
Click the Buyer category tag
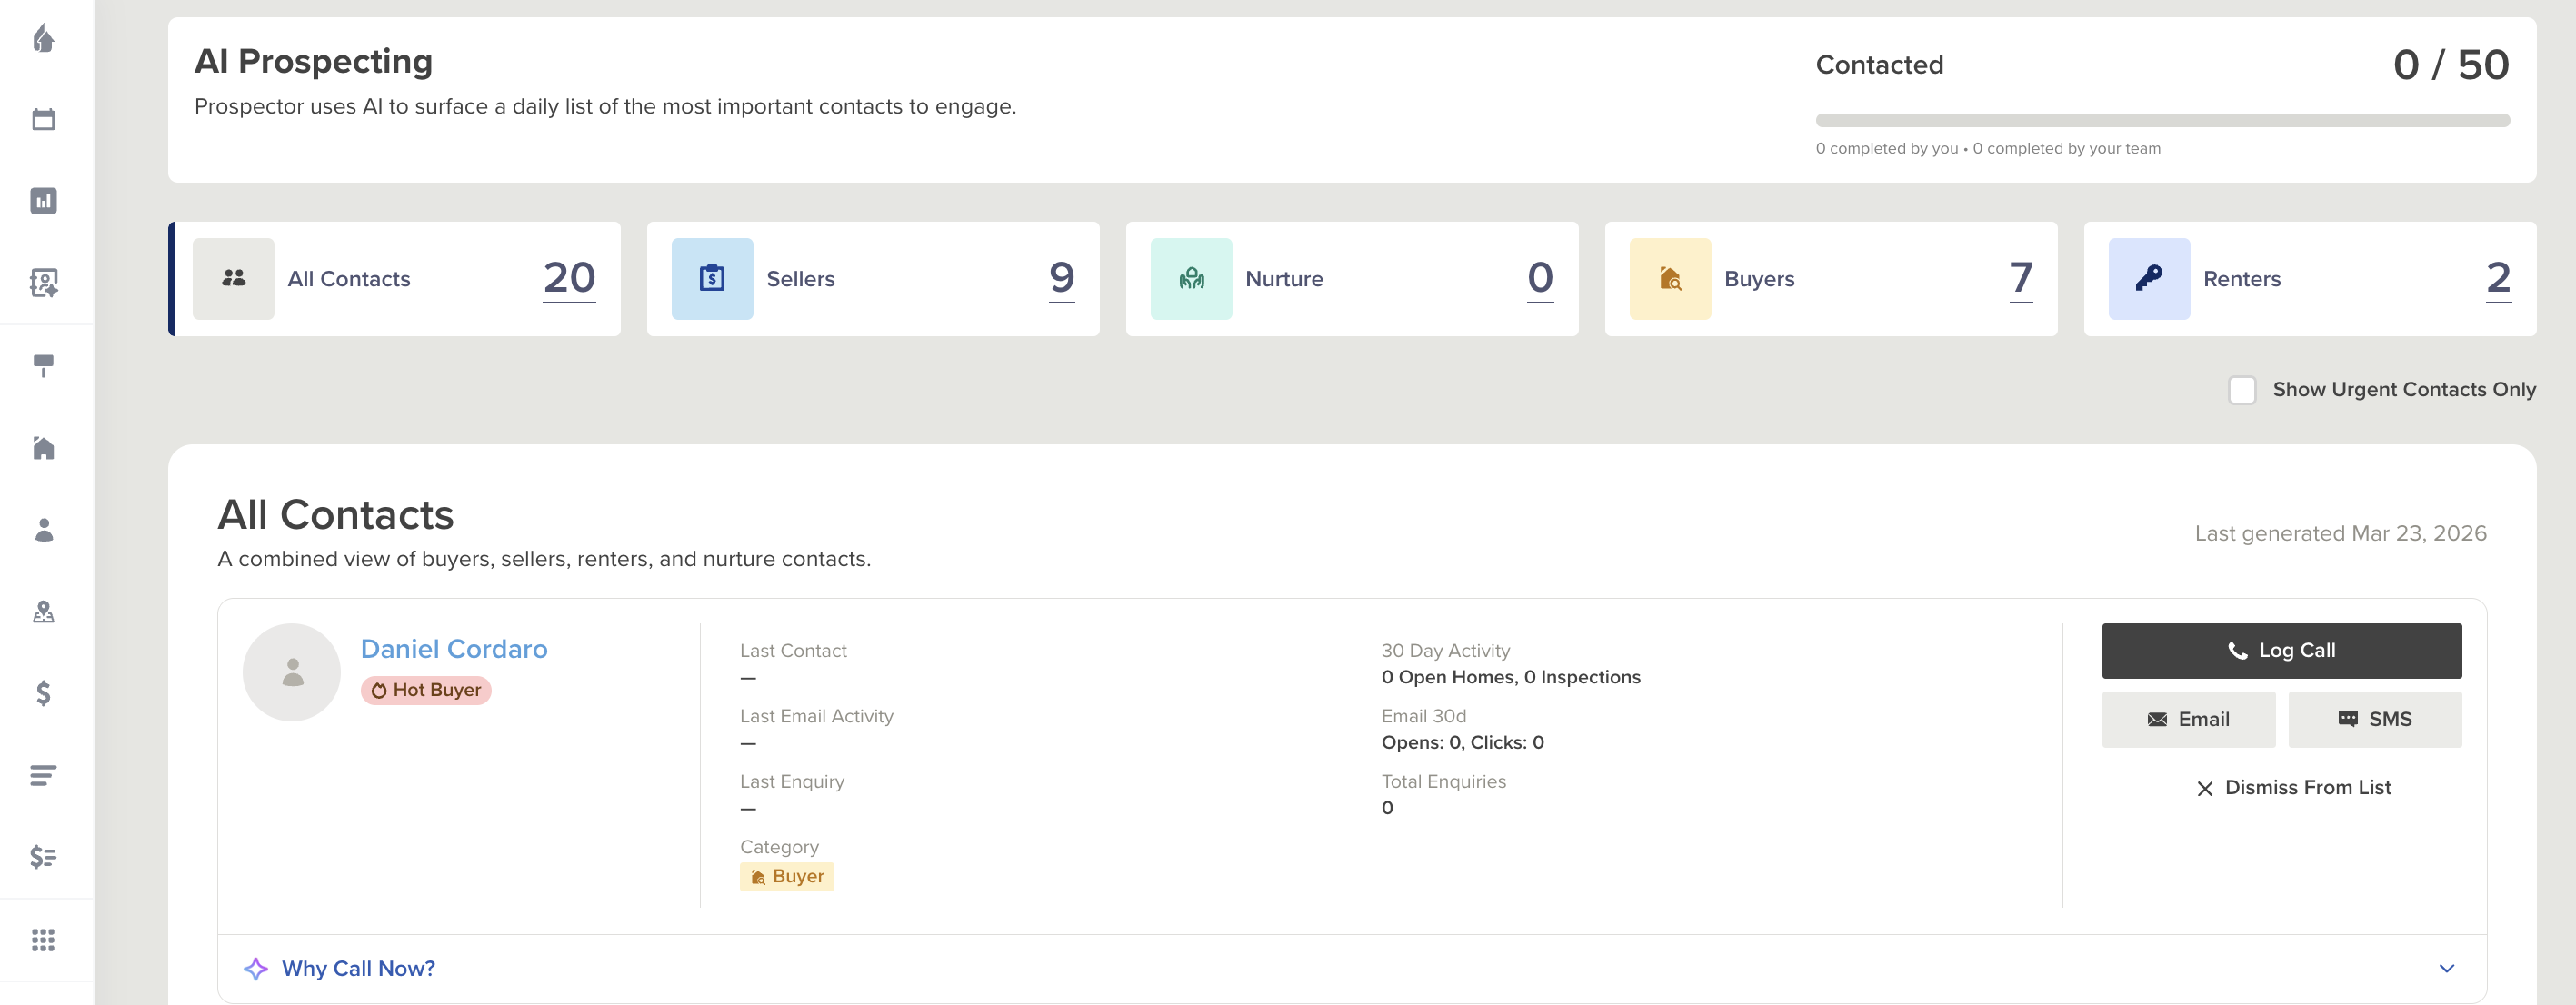pyautogui.click(x=787, y=876)
